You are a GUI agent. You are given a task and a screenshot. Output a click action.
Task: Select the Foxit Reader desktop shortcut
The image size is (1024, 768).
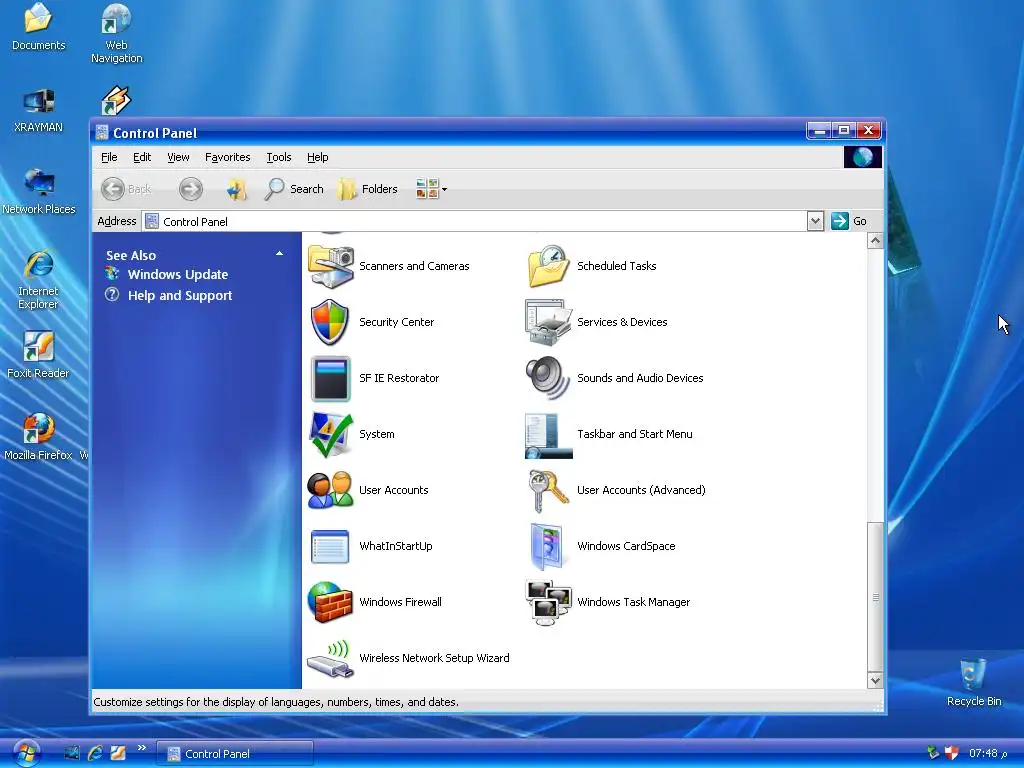click(x=39, y=356)
